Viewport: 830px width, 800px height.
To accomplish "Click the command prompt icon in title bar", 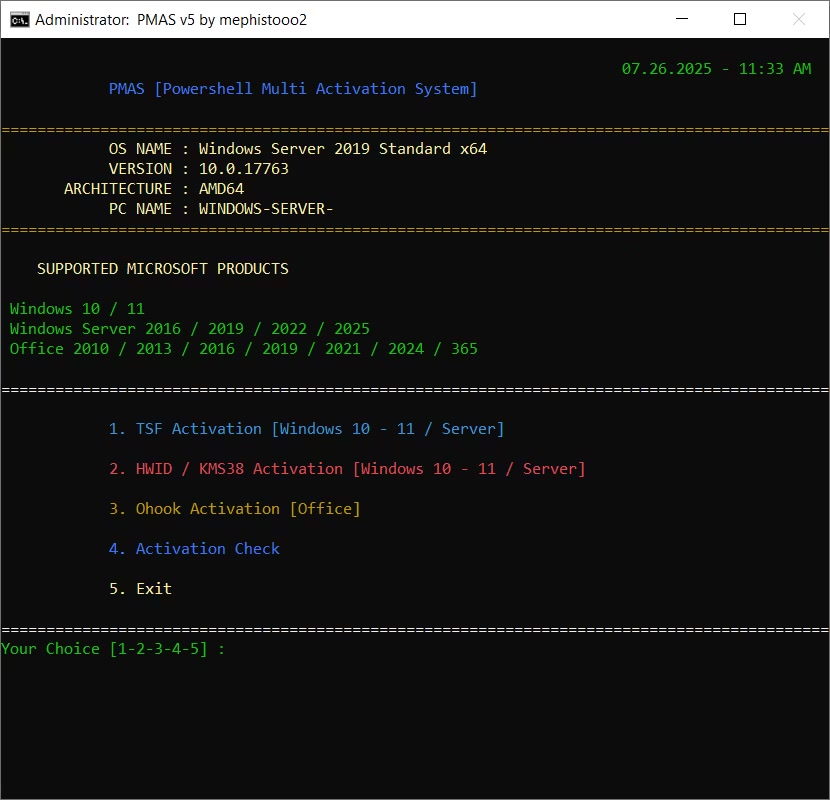I will (18, 19).
